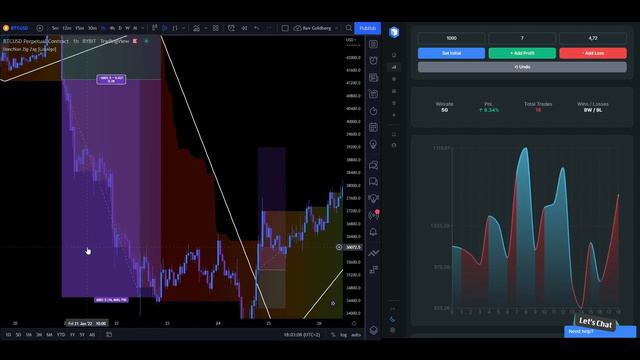
Task: Open the streams icon with red badge
Action: coord(373,215)
